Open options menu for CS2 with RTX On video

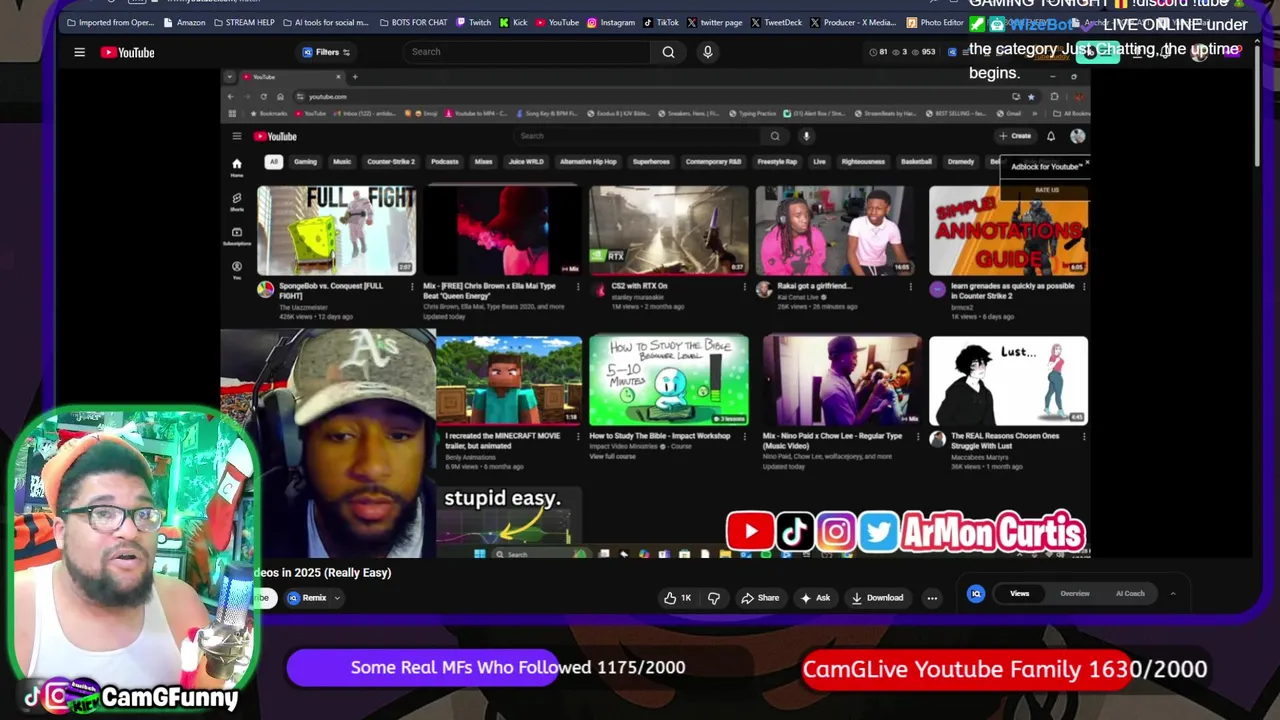[744, 287]
